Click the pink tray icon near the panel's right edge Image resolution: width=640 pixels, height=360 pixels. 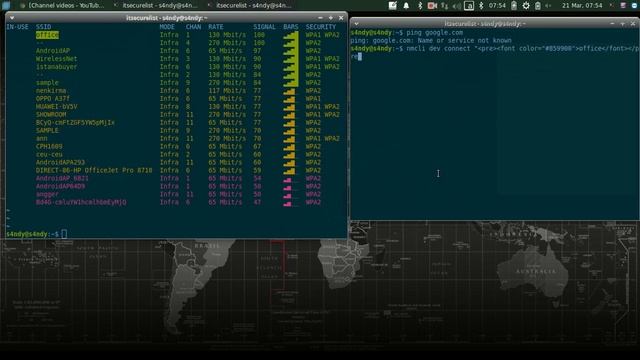[x=623, y=5]
